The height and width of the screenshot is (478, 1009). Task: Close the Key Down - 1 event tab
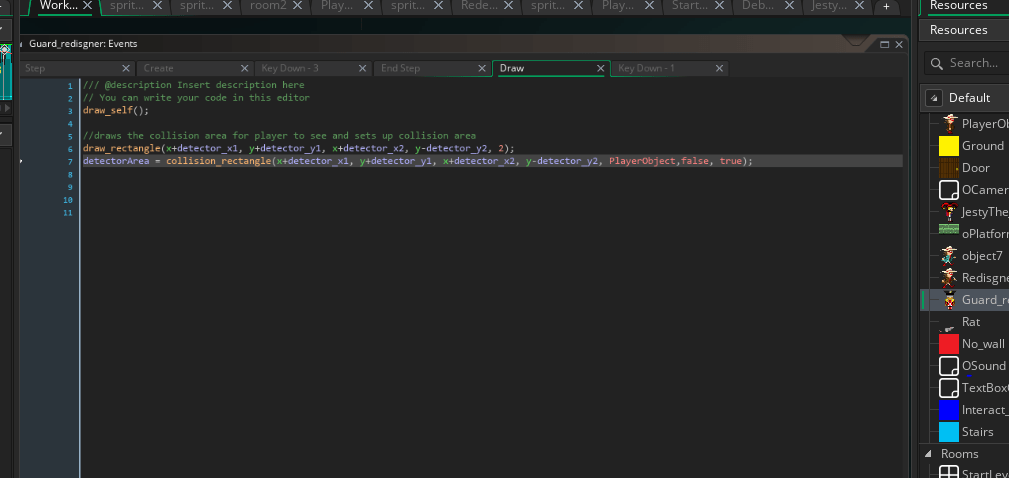[x=719, y=68]
